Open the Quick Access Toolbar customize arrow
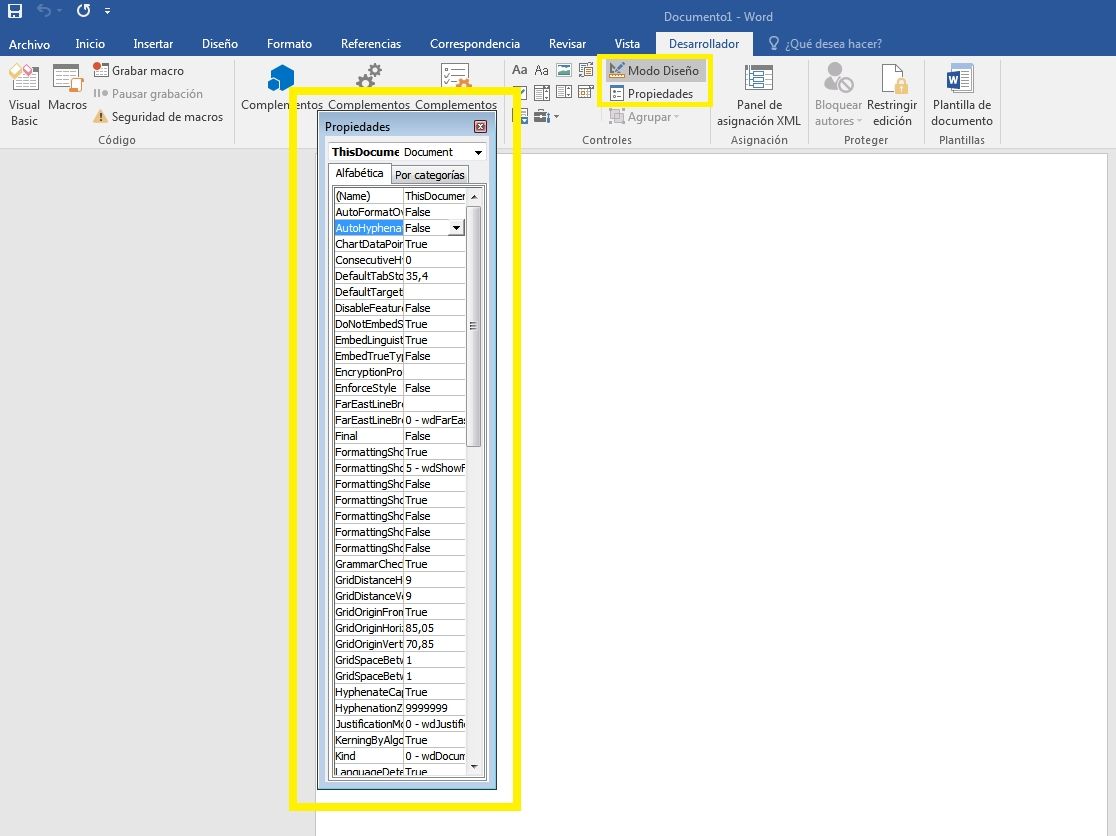 click(108, 11)
